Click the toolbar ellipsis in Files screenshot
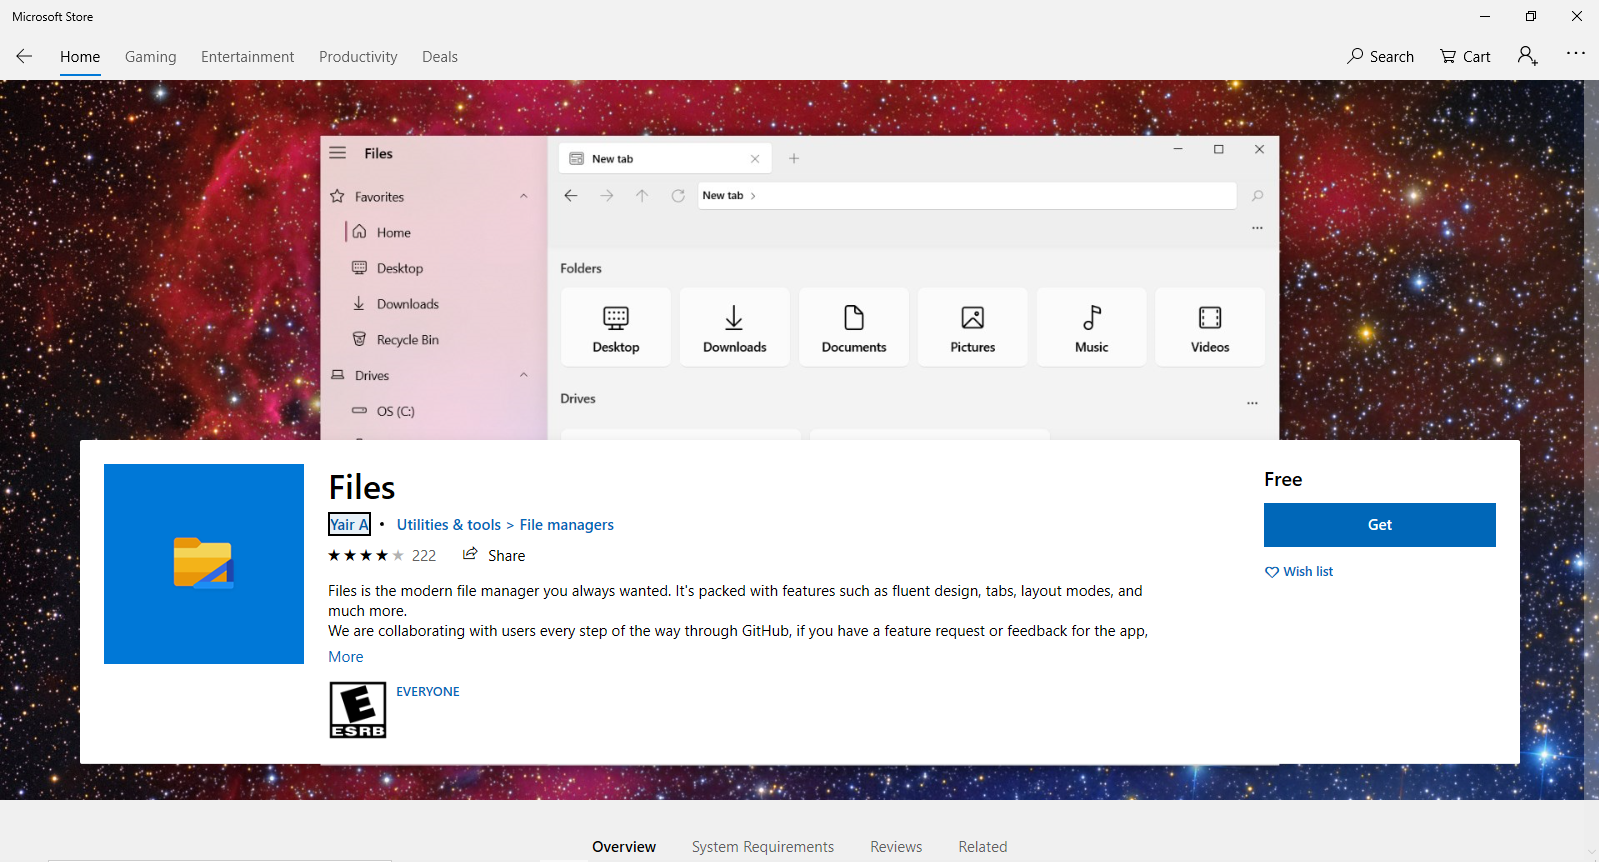 coord(1257,228)
